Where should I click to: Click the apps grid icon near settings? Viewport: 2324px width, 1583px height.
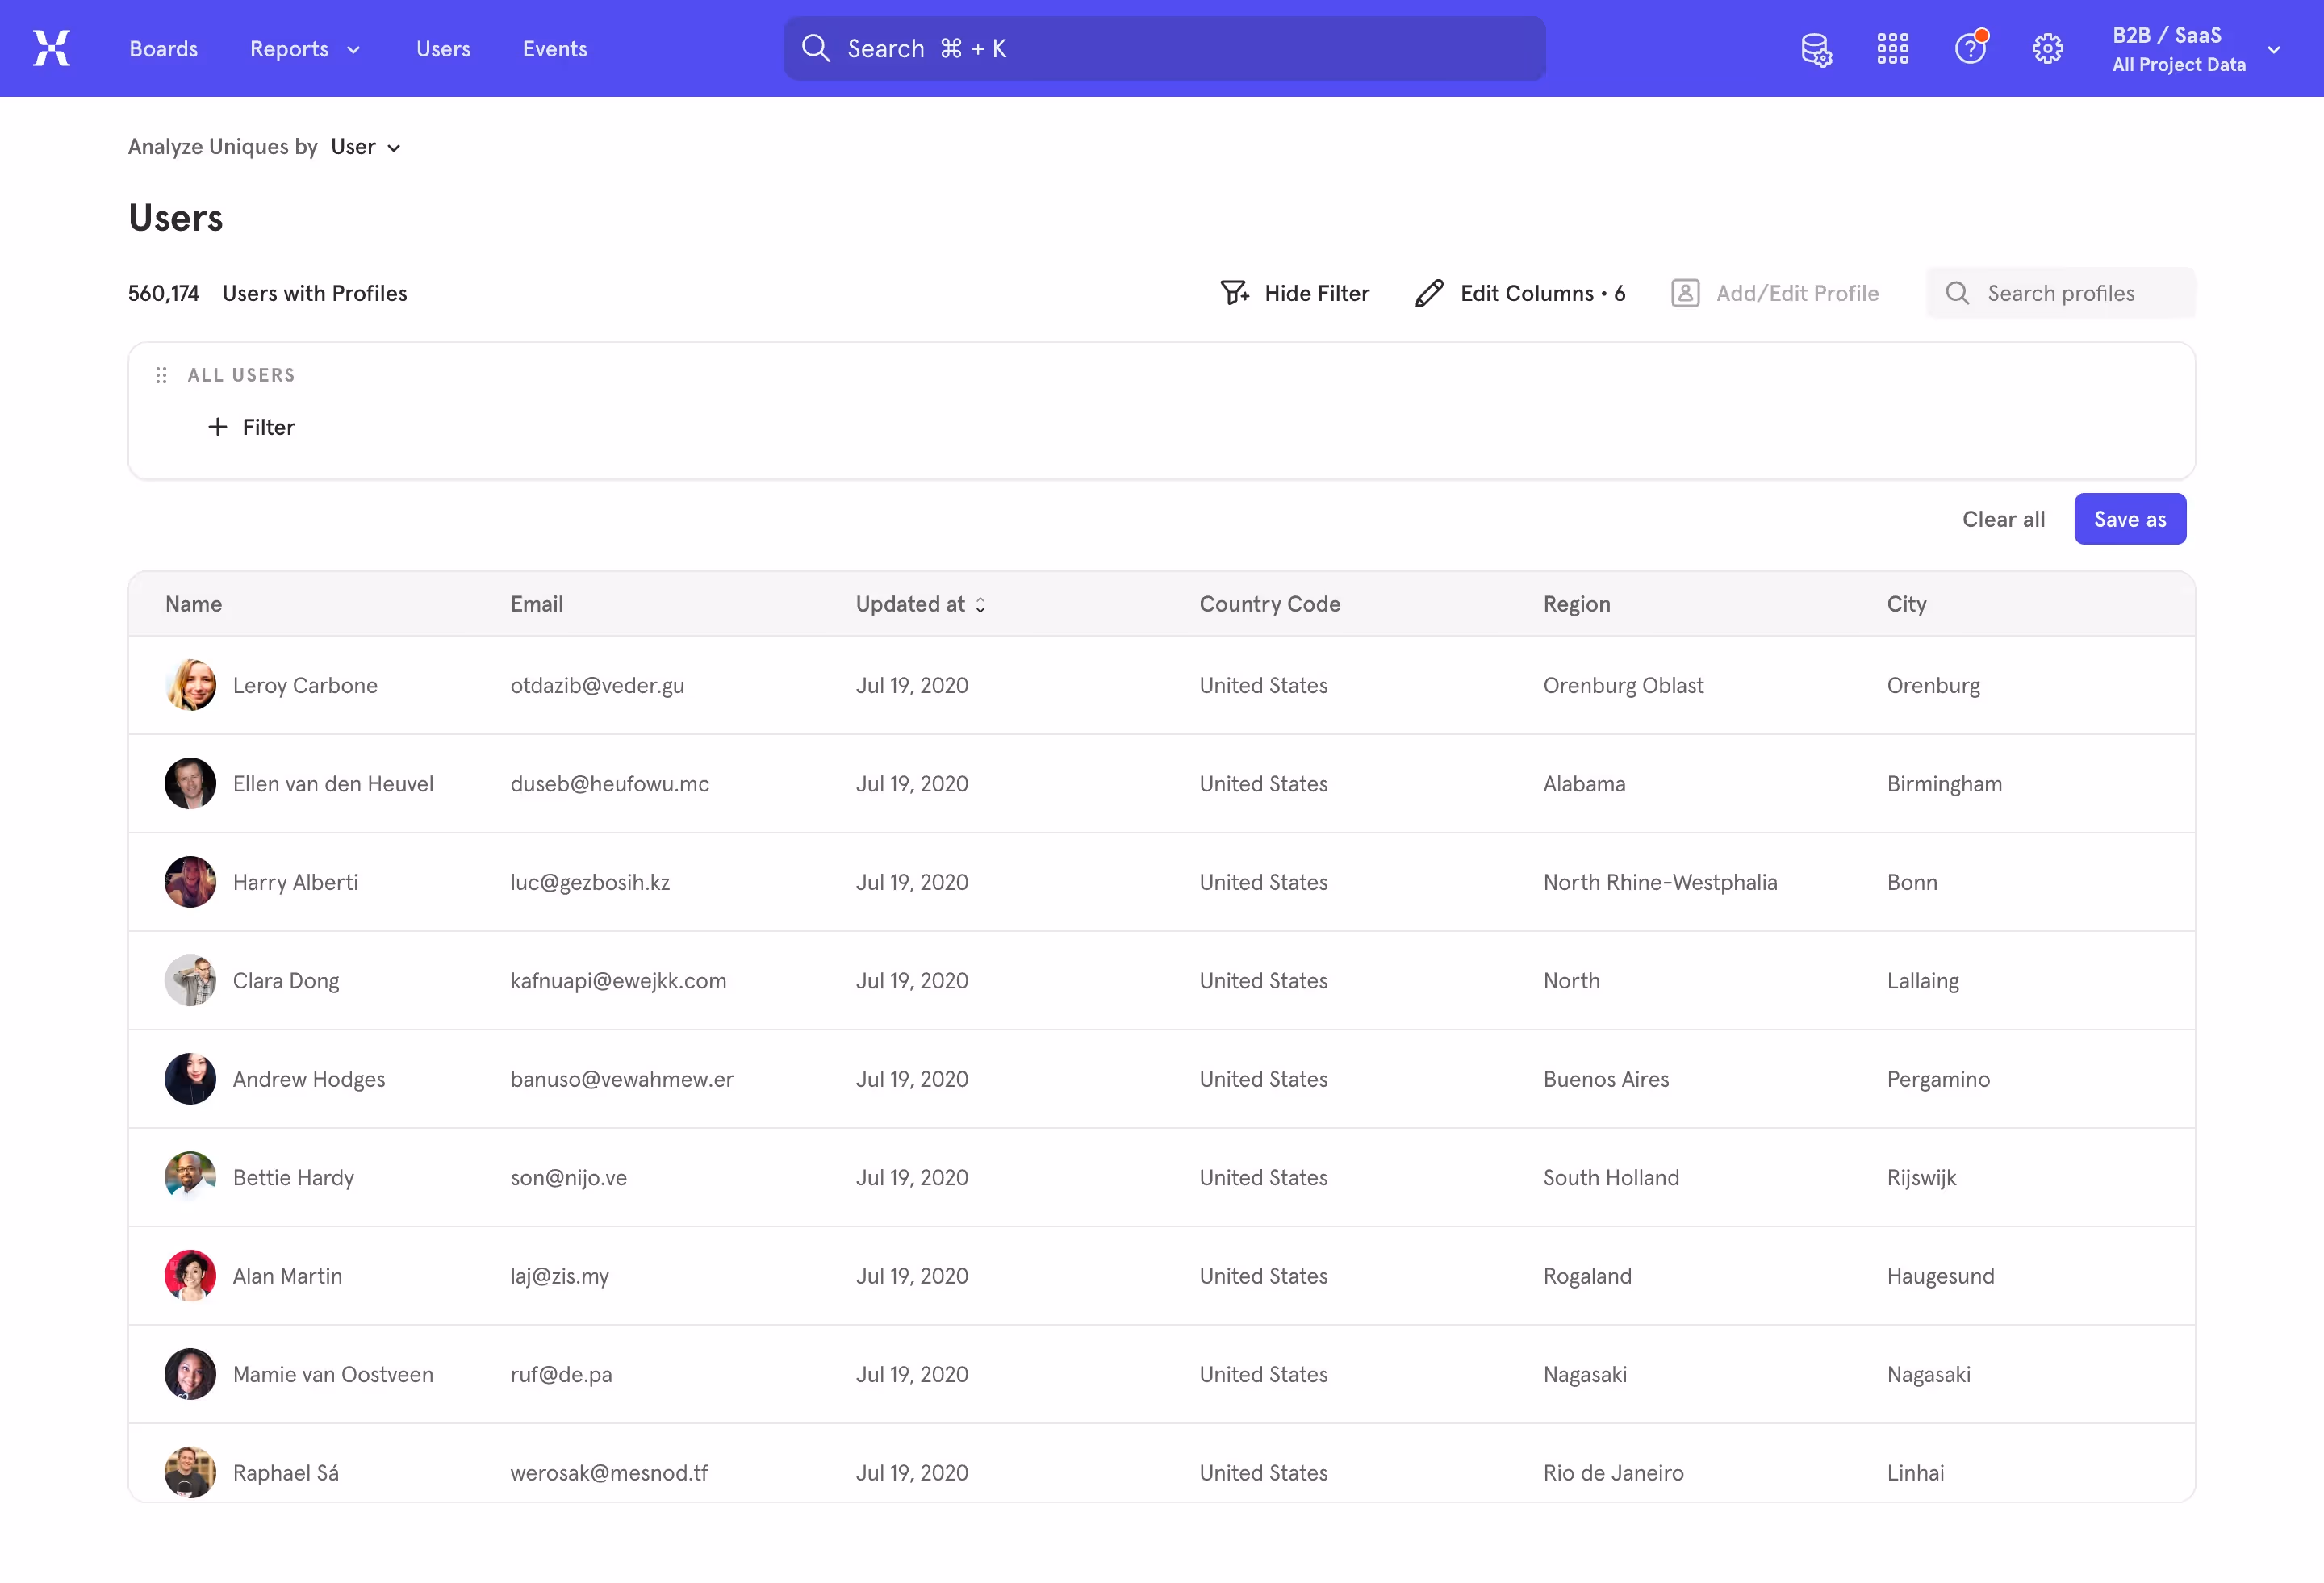(x=1893, y=48)
